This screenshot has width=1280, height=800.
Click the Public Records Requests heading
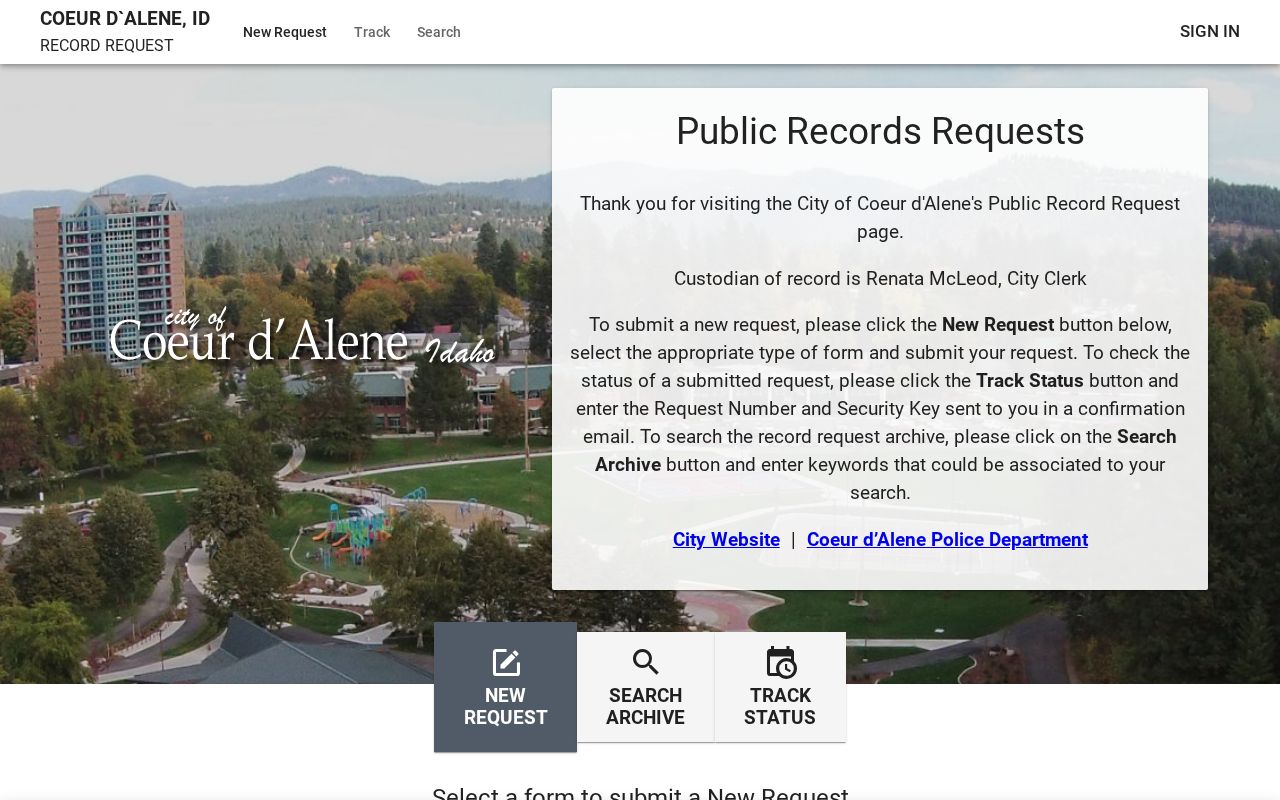coord(880,132)
